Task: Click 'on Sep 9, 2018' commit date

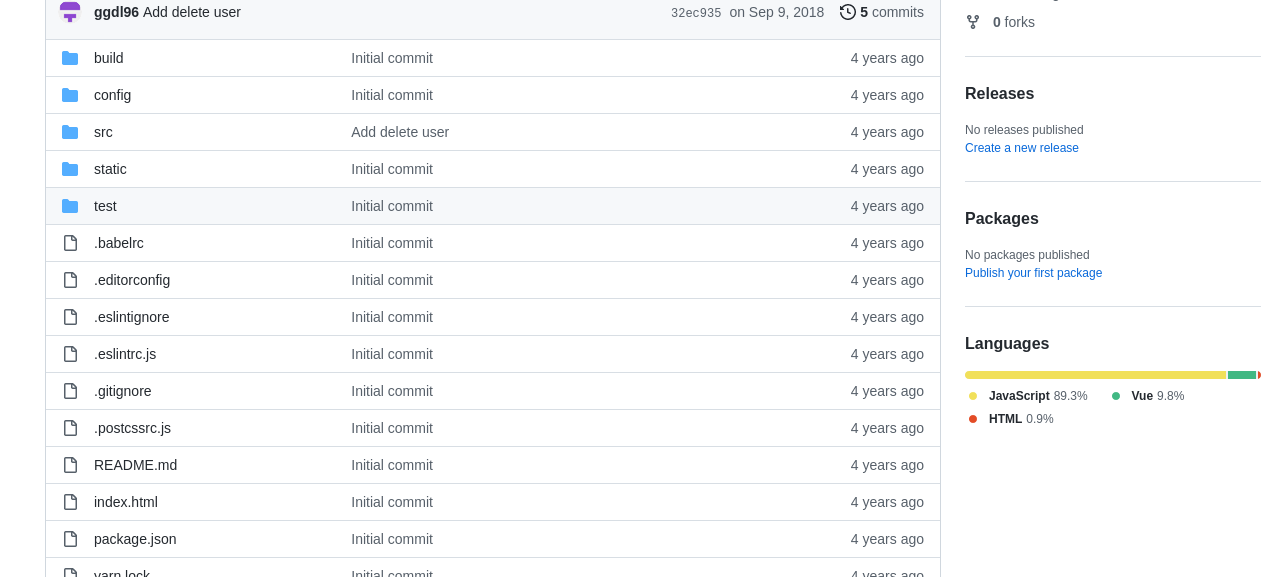Action: (x=777, y=12)
